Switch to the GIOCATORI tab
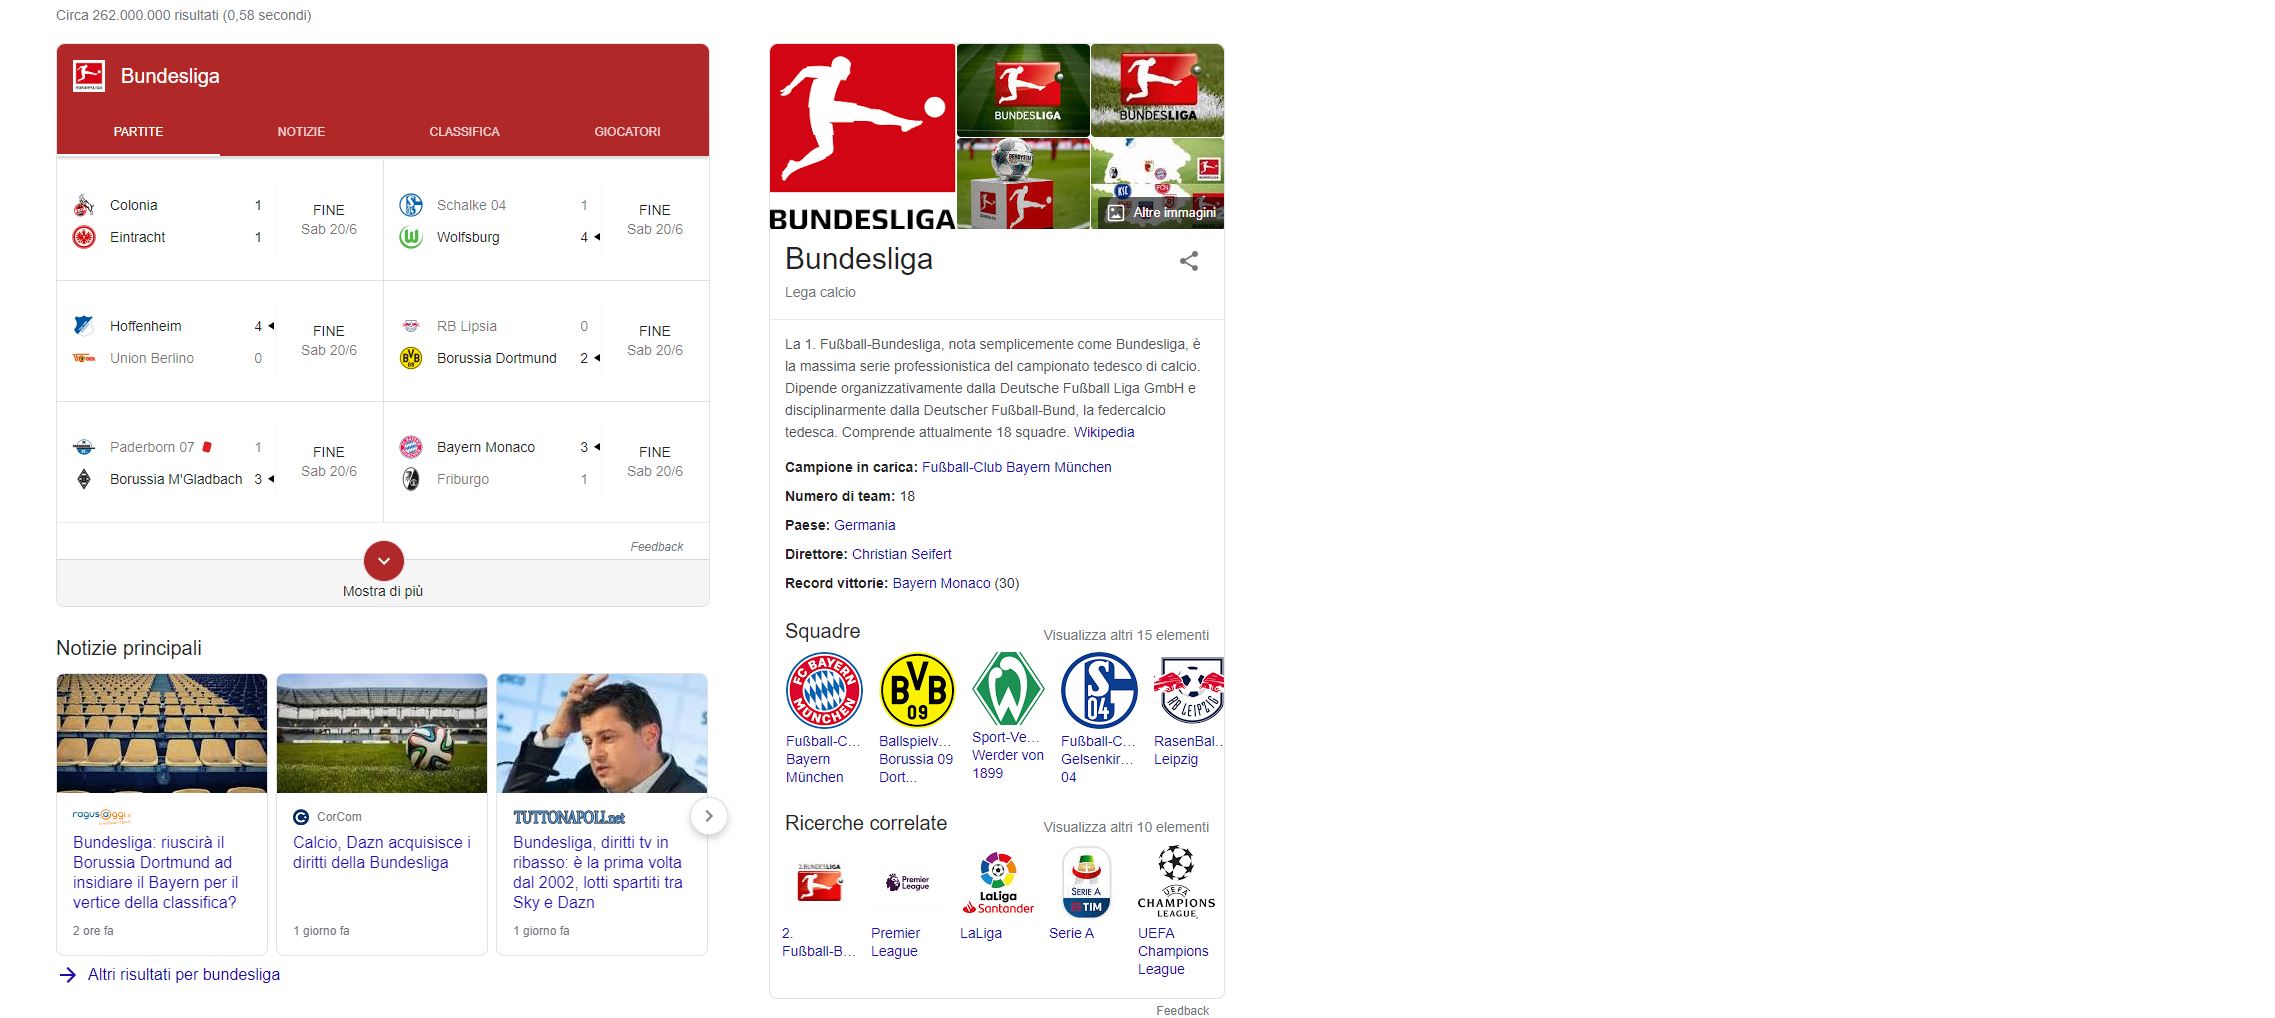 [x=627, y=131]
